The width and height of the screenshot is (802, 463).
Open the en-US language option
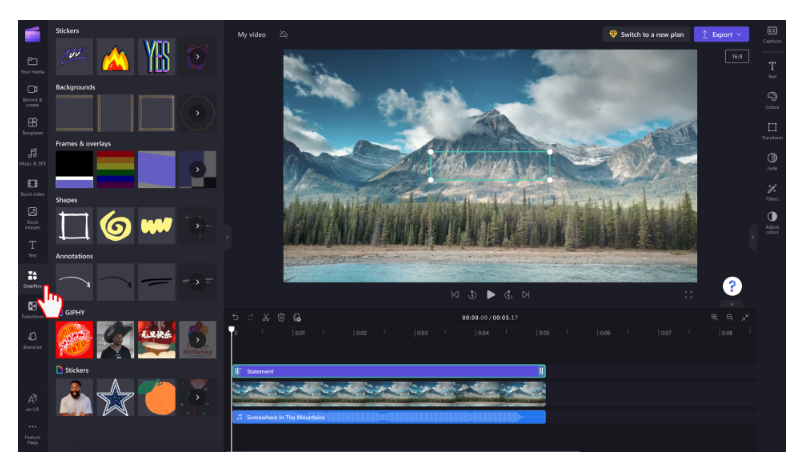(32, 402)
